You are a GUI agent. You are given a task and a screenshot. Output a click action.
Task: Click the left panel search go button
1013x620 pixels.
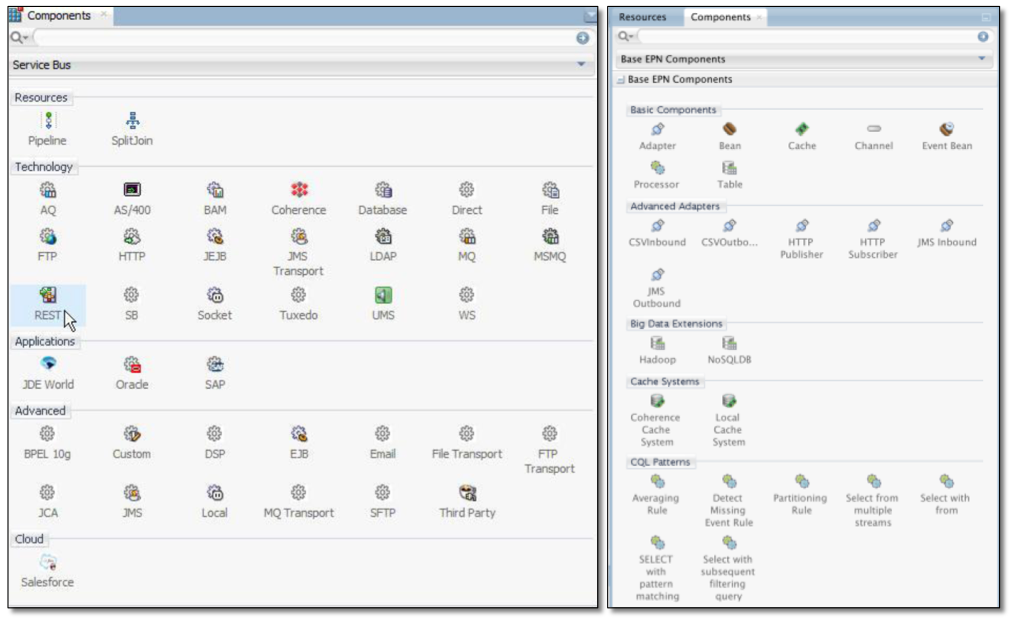(x=583, y=38)
